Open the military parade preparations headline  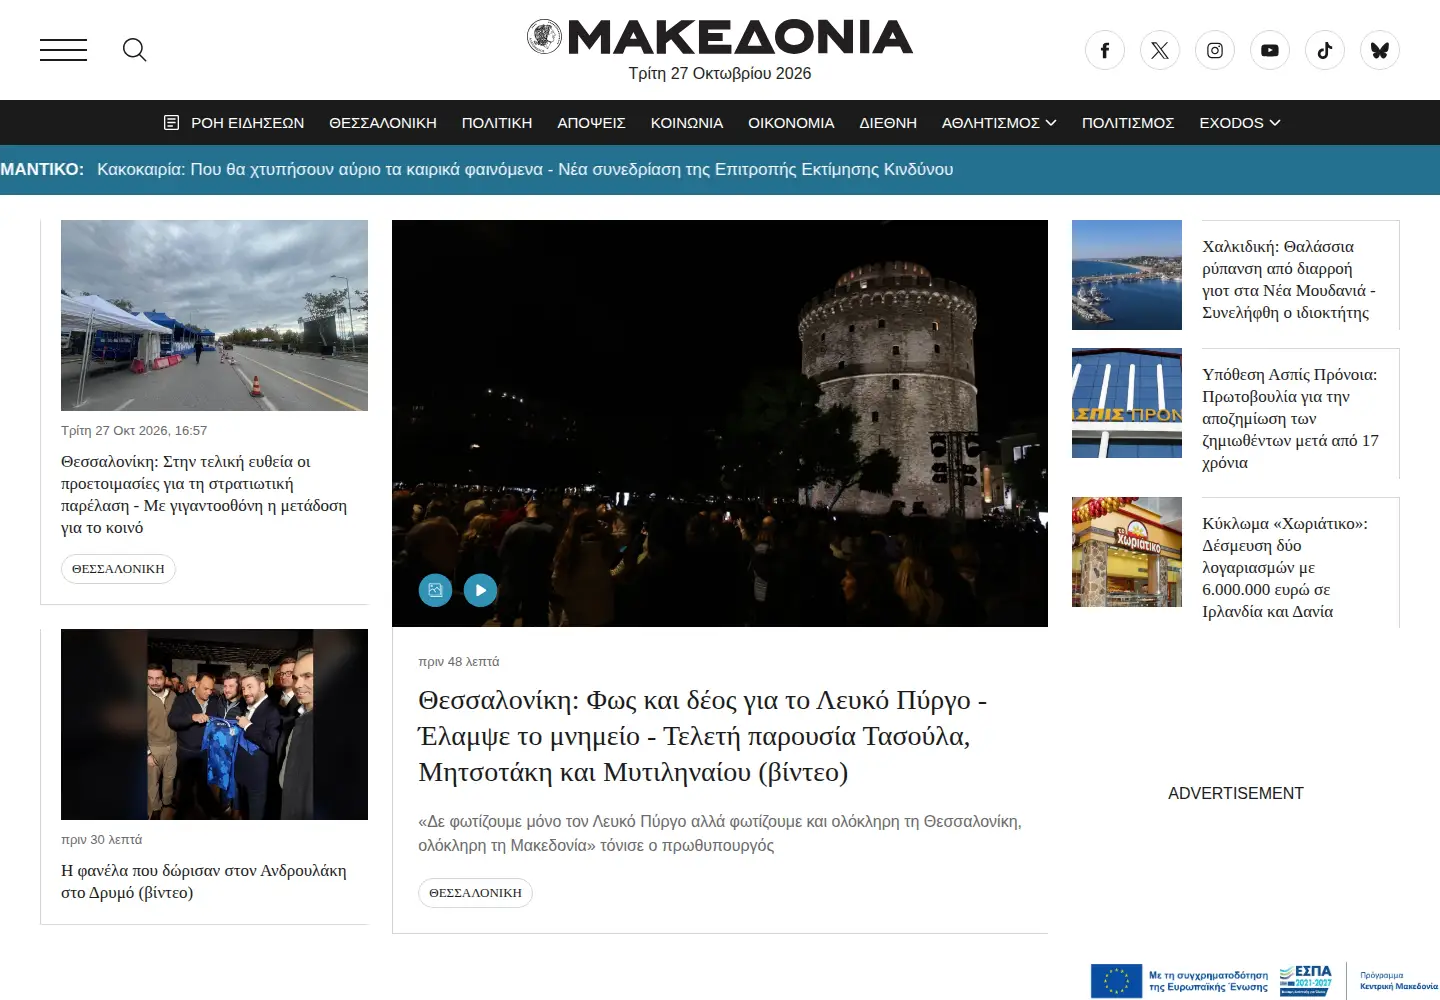pos(204,495)
